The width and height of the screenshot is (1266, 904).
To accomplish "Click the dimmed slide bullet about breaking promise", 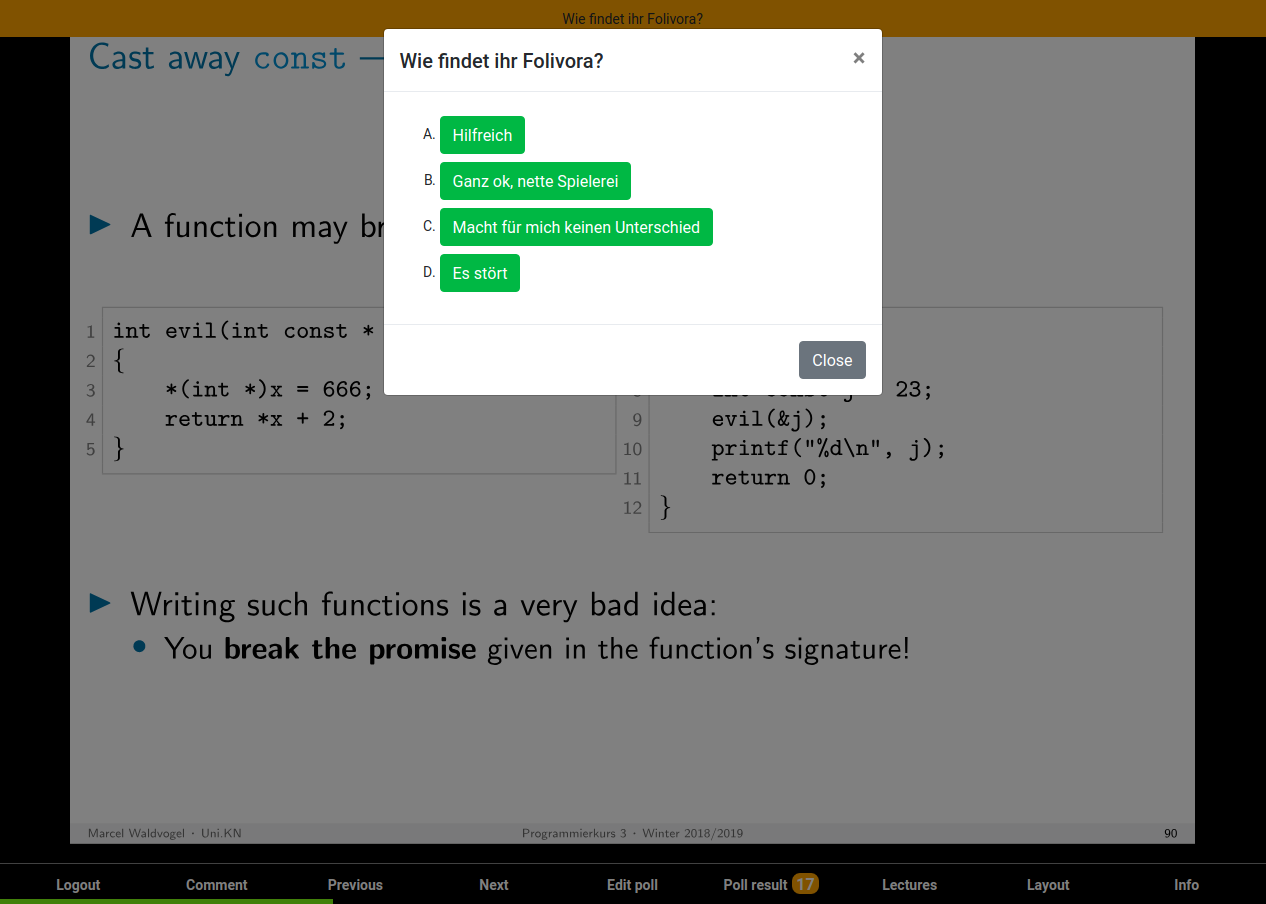I will (537, 649).
